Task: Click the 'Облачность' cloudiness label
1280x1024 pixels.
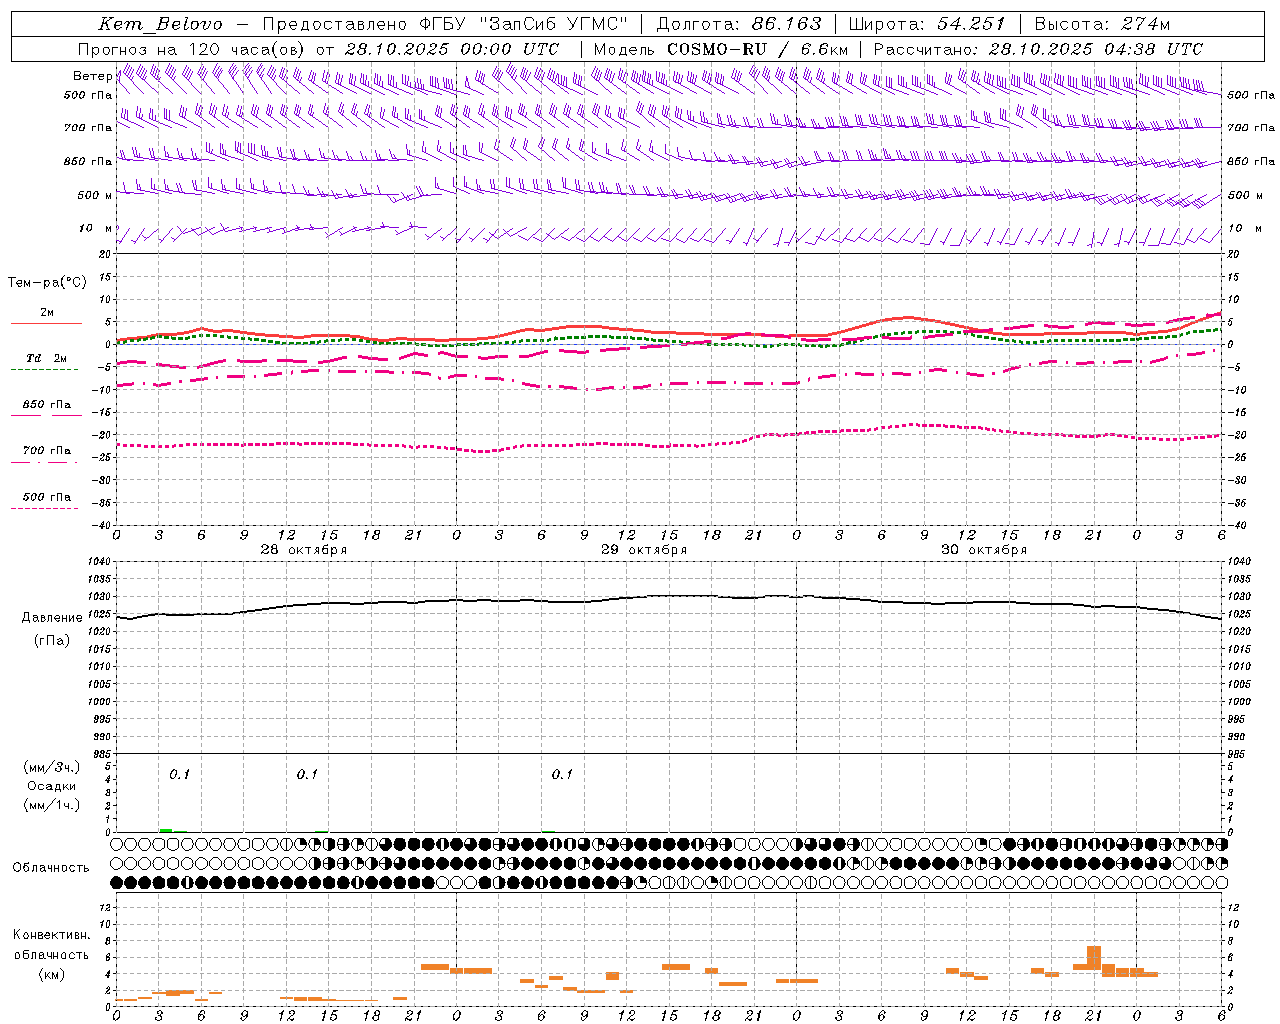Action: (x=51, y=868)
